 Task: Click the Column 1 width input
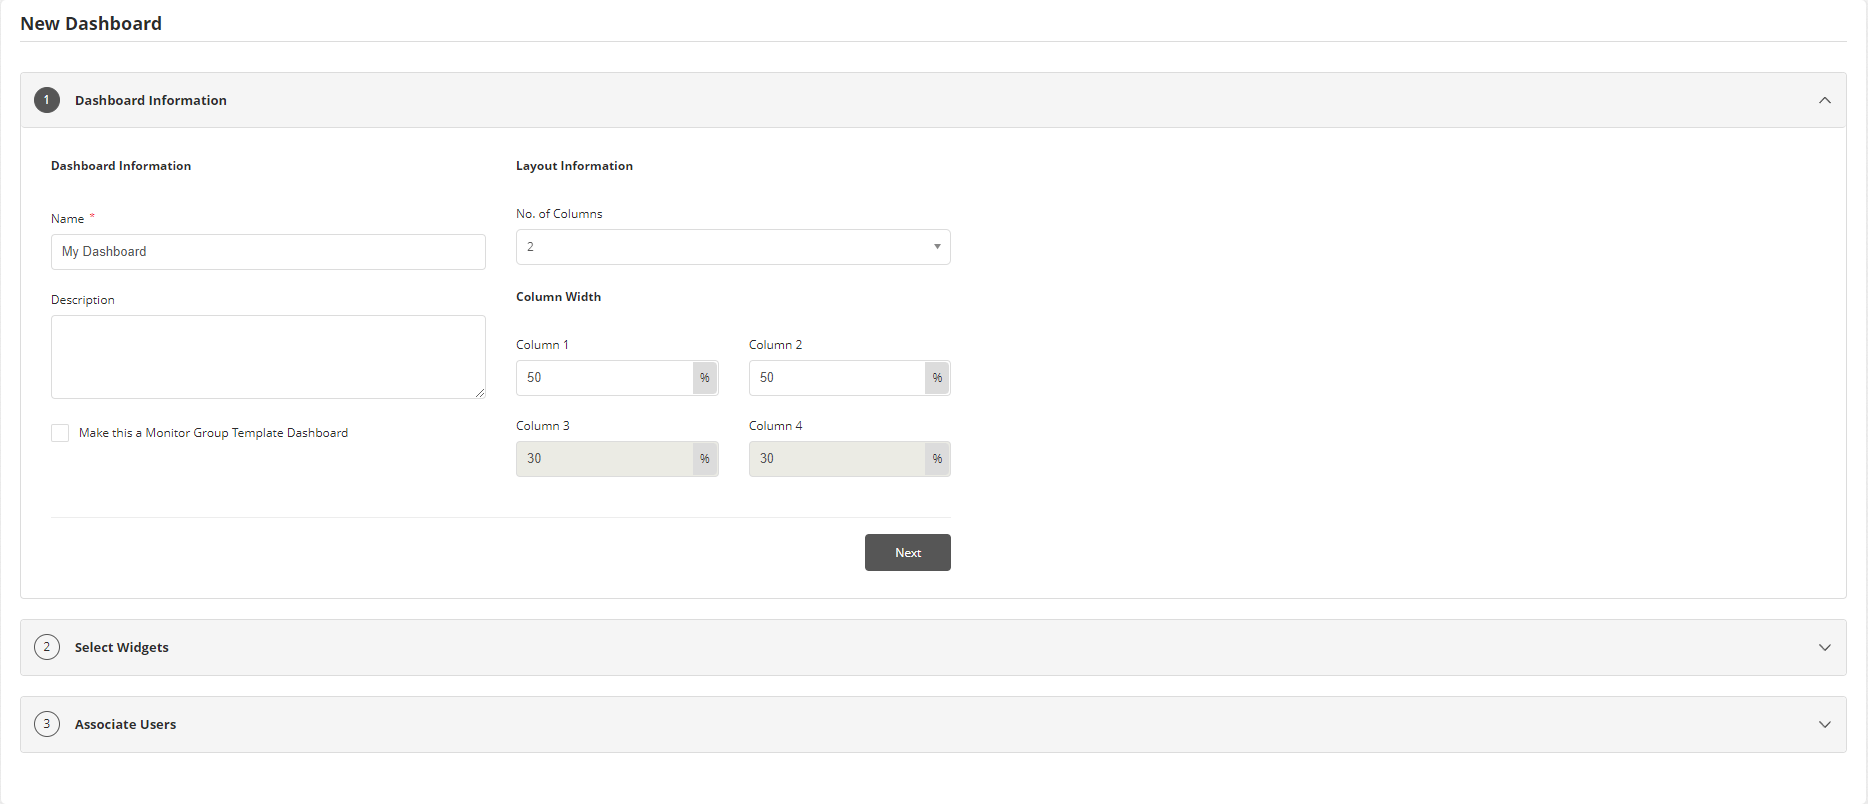coord(604,378)
